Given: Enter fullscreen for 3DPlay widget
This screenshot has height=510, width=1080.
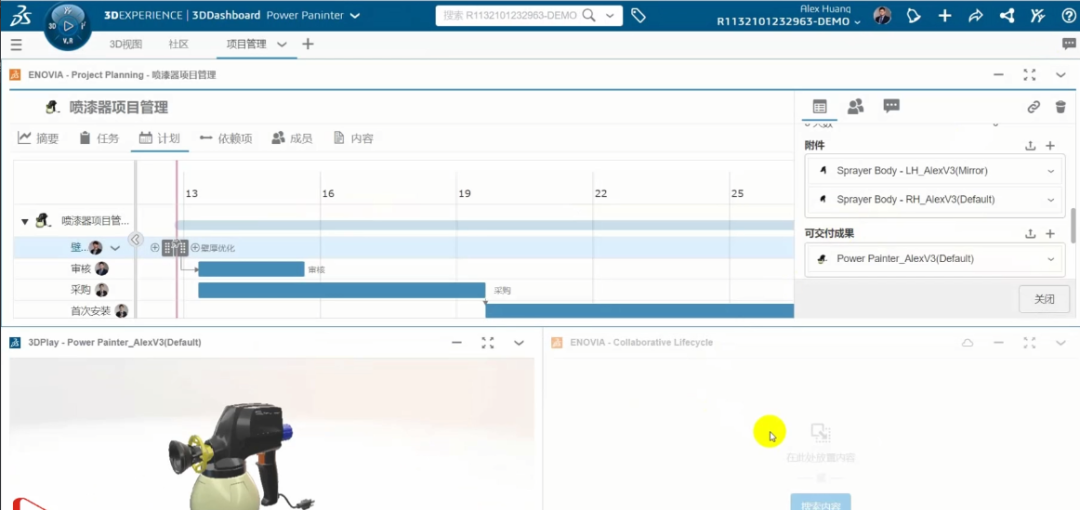Looking at the screenshot, I should [x=488, y=343].
